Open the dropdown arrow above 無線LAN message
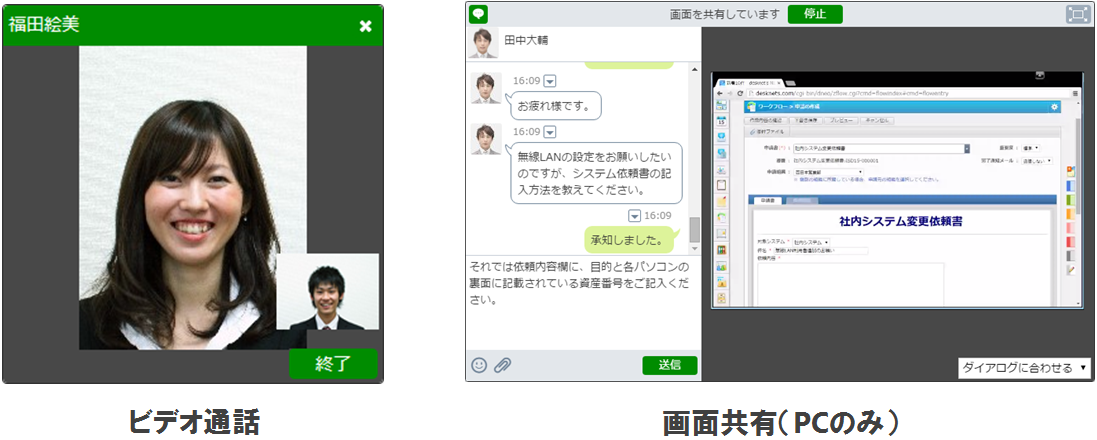The height and width of the screenshot is (440, 1097). click(550, 132)
